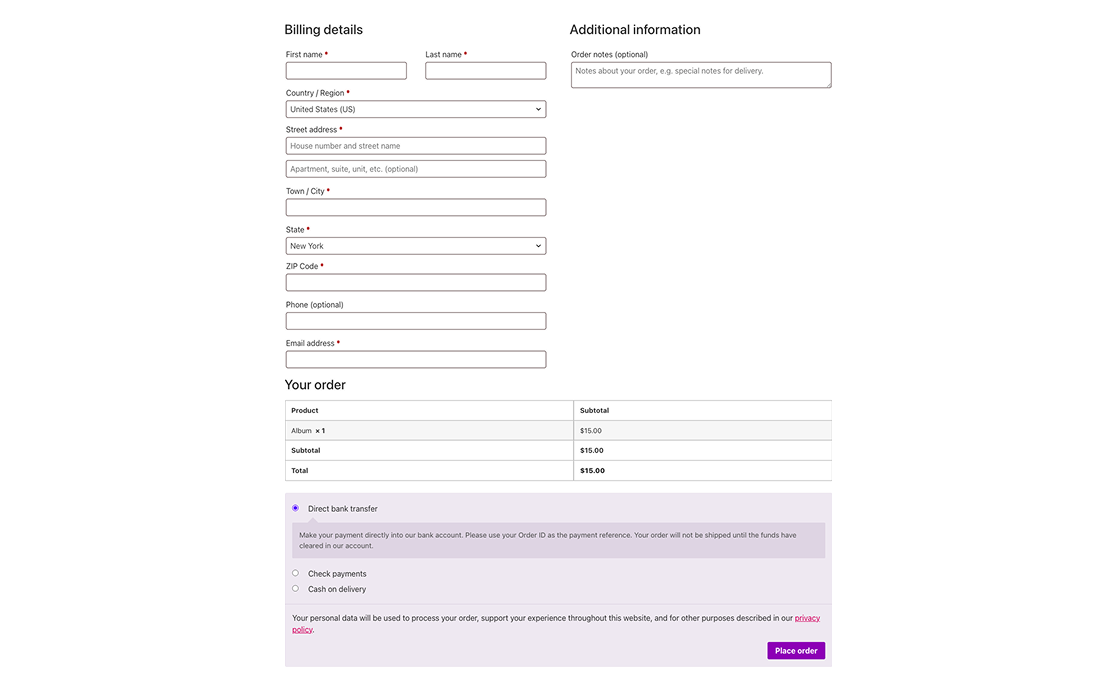
Task: Click the Email address field
Action: (415, 358)
